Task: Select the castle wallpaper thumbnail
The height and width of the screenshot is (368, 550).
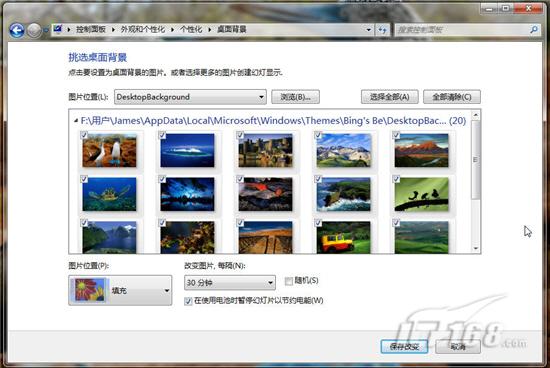Action: pyautogui.click(x=266, y=150)
